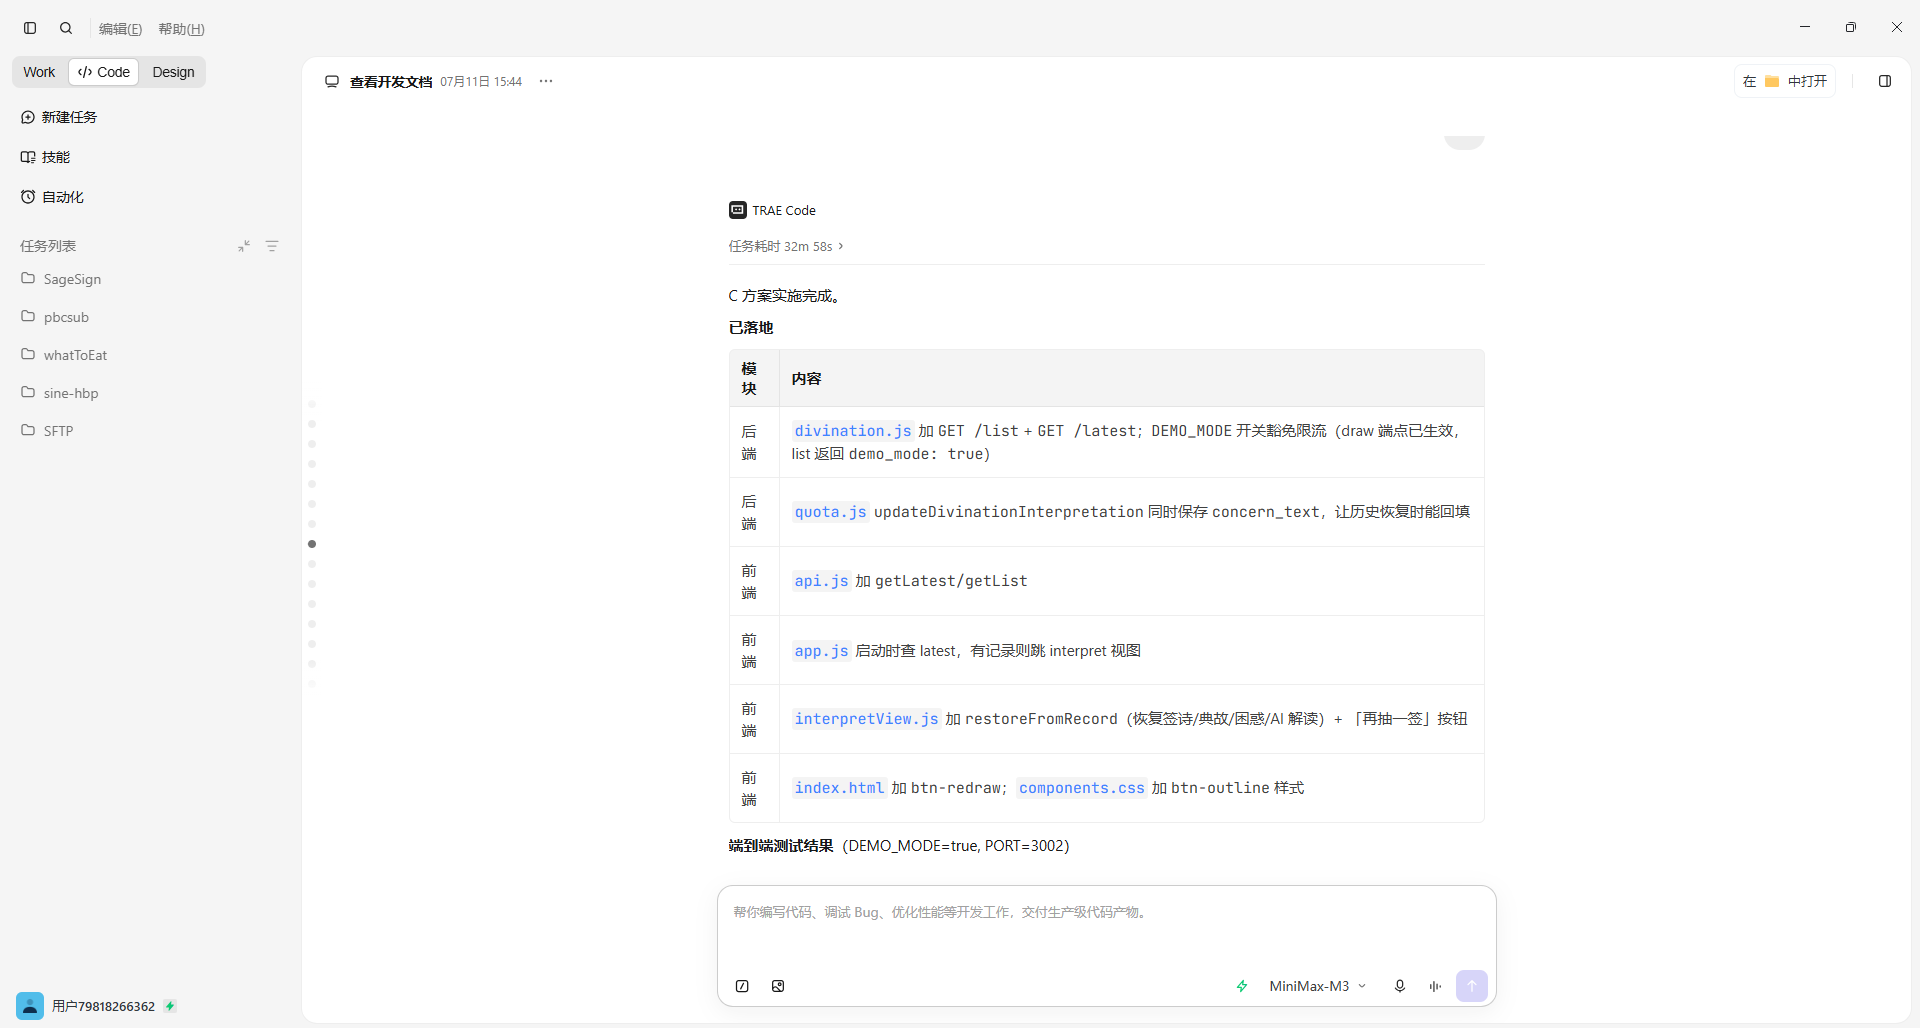Open the search icon in title bar
This screenshot has height=1028, width=1920.
66,28
